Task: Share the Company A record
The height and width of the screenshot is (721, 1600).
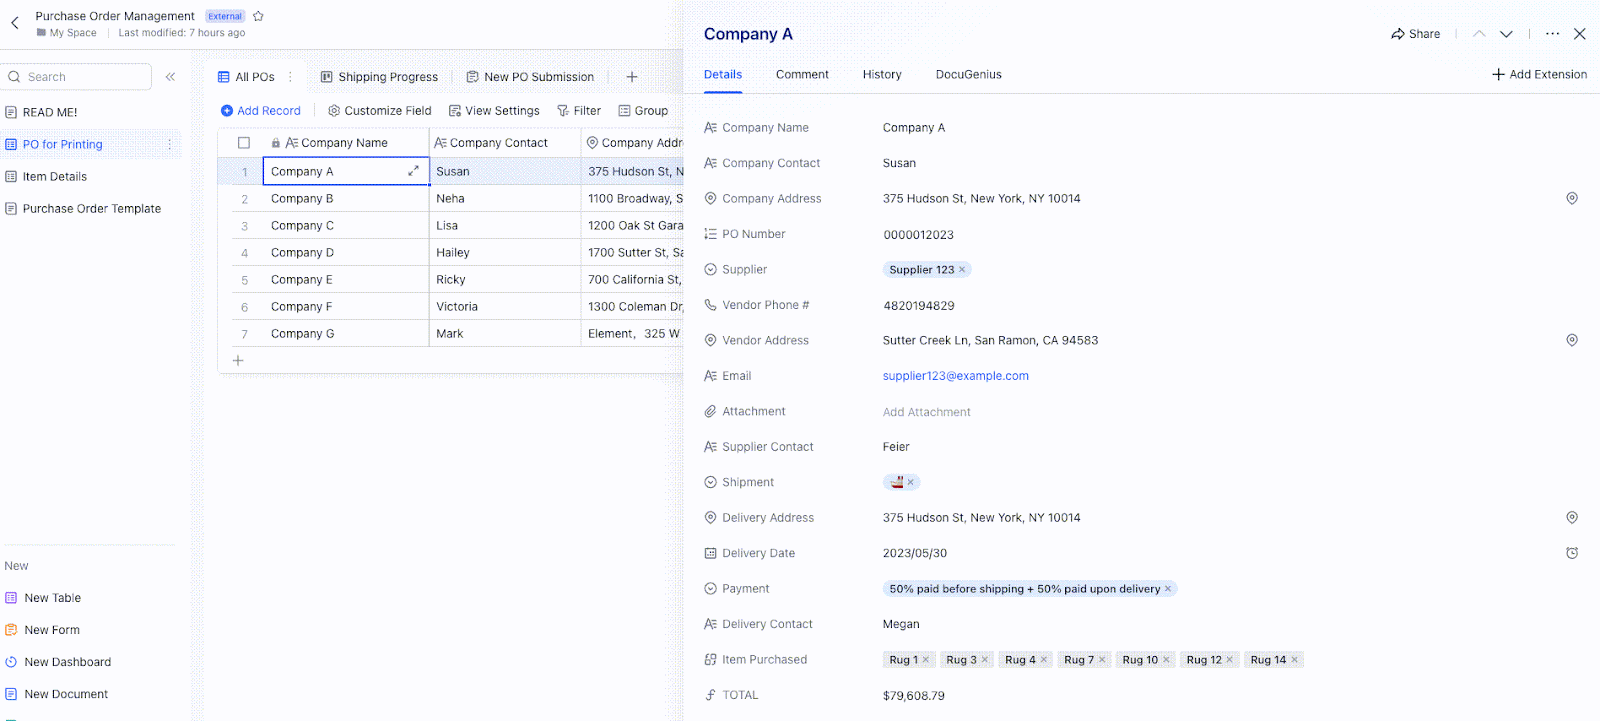Action: point(1415,34)
